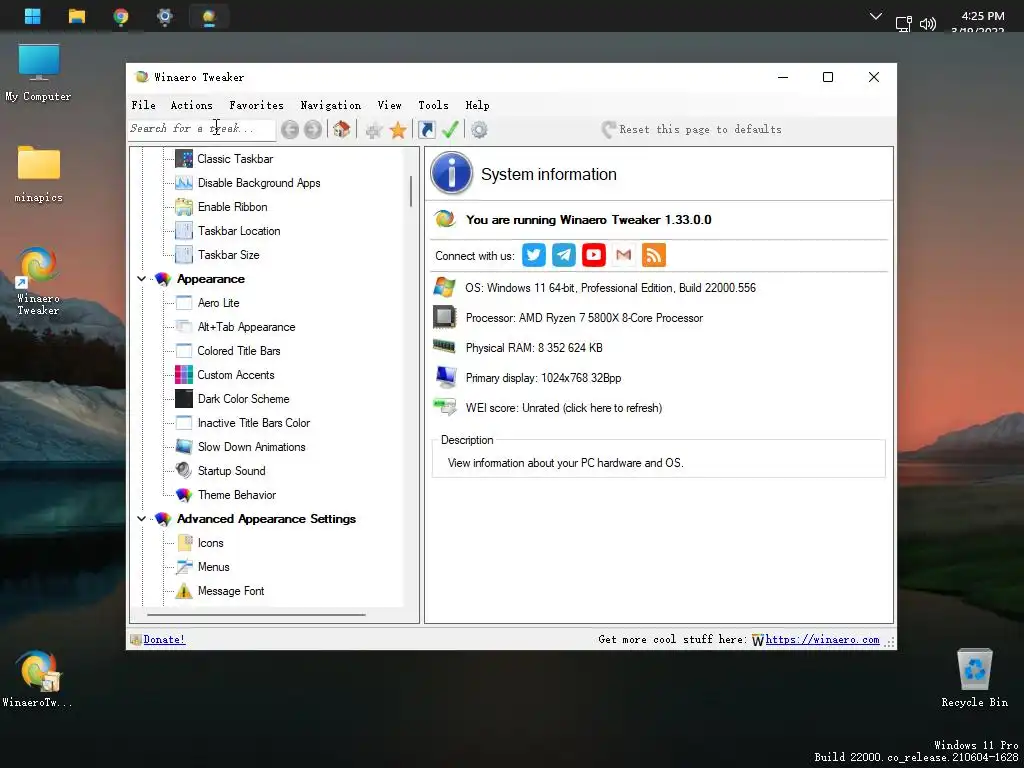The image size is (1024, 768).
Task: Select Inactive Title Bars Color item
Action: coord(253,423)
